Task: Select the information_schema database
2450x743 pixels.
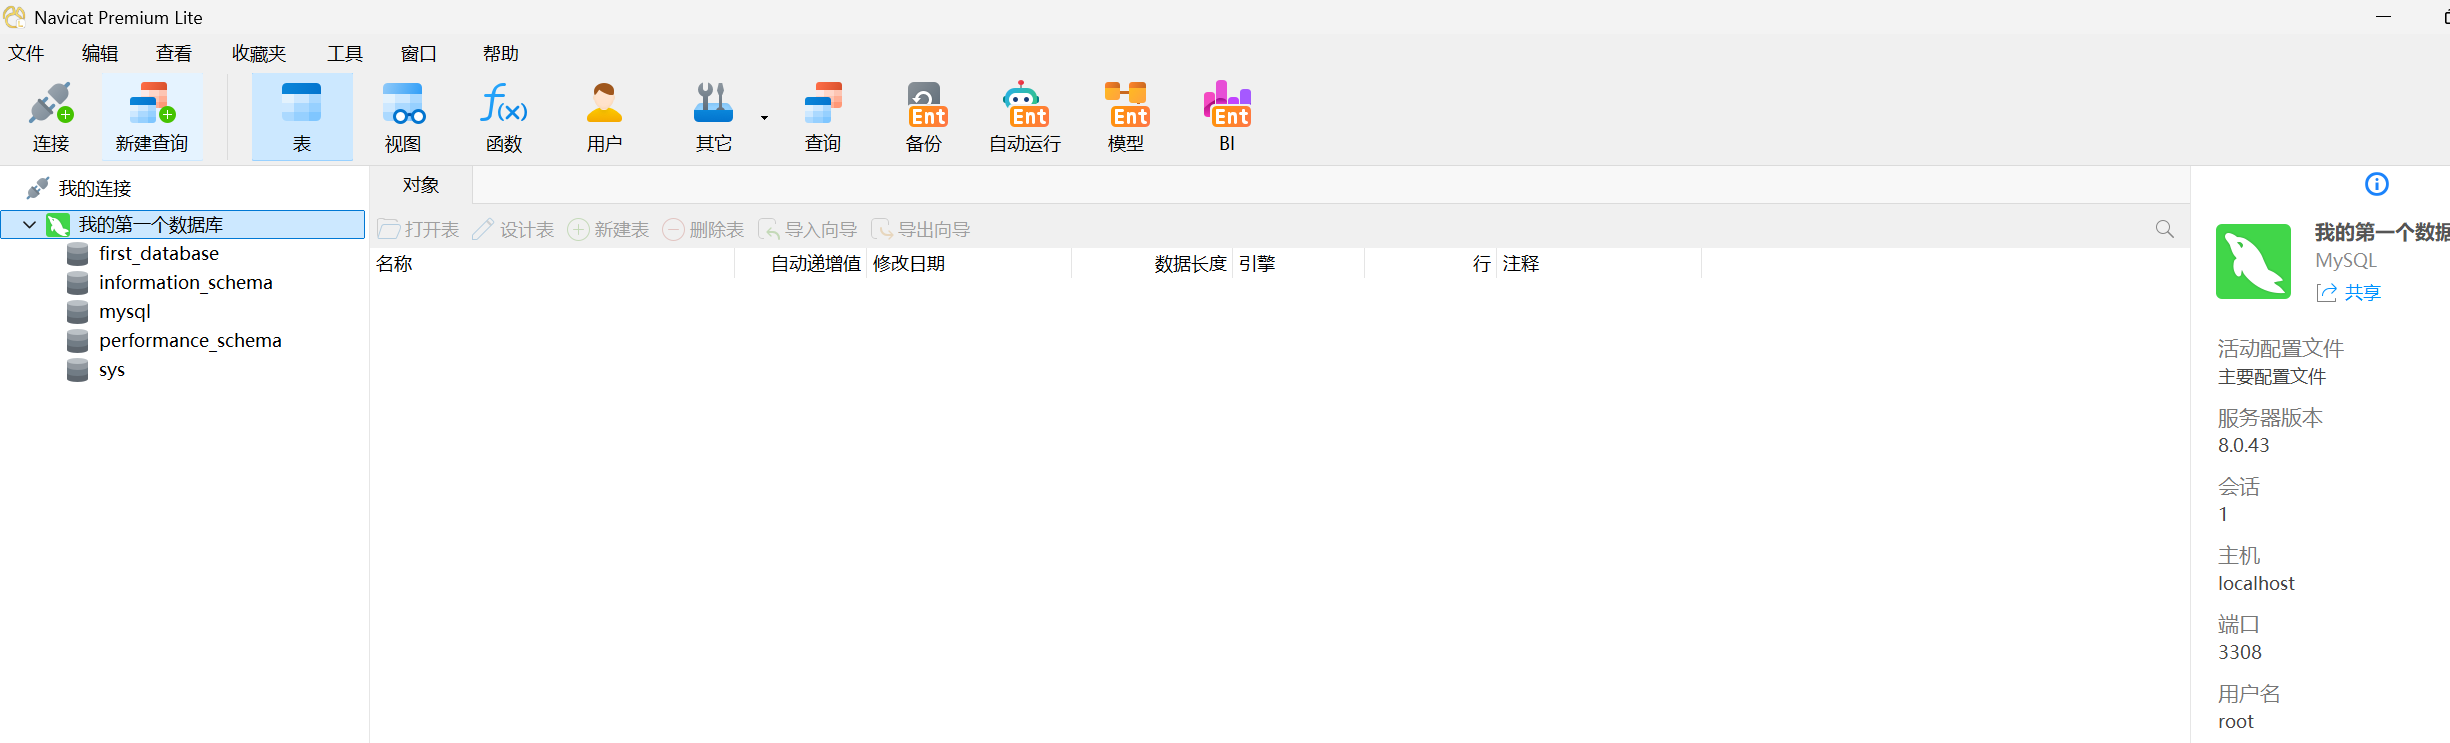Action: (186, 283)
